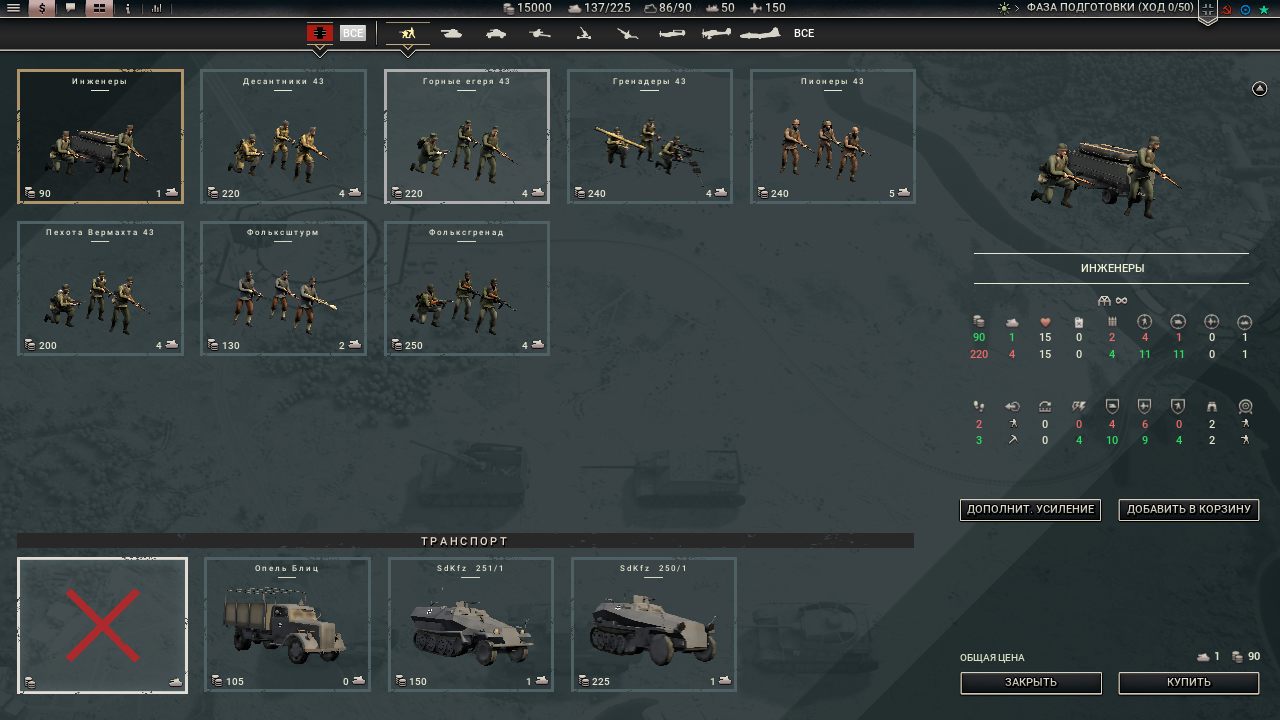Select the fighter plane category icon
Image resolution: width=1280 pixels, height=720 pixels.
[672, 33]
